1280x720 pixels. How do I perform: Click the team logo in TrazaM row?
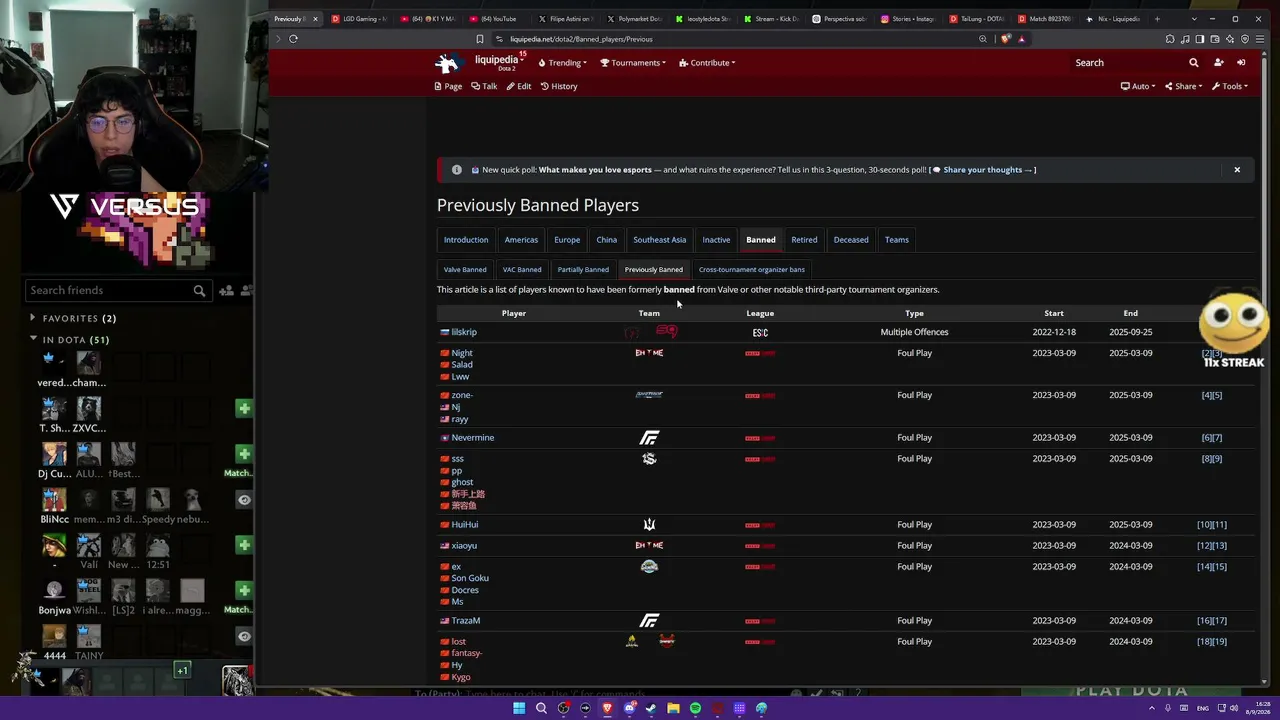click(x=649, y=621)
